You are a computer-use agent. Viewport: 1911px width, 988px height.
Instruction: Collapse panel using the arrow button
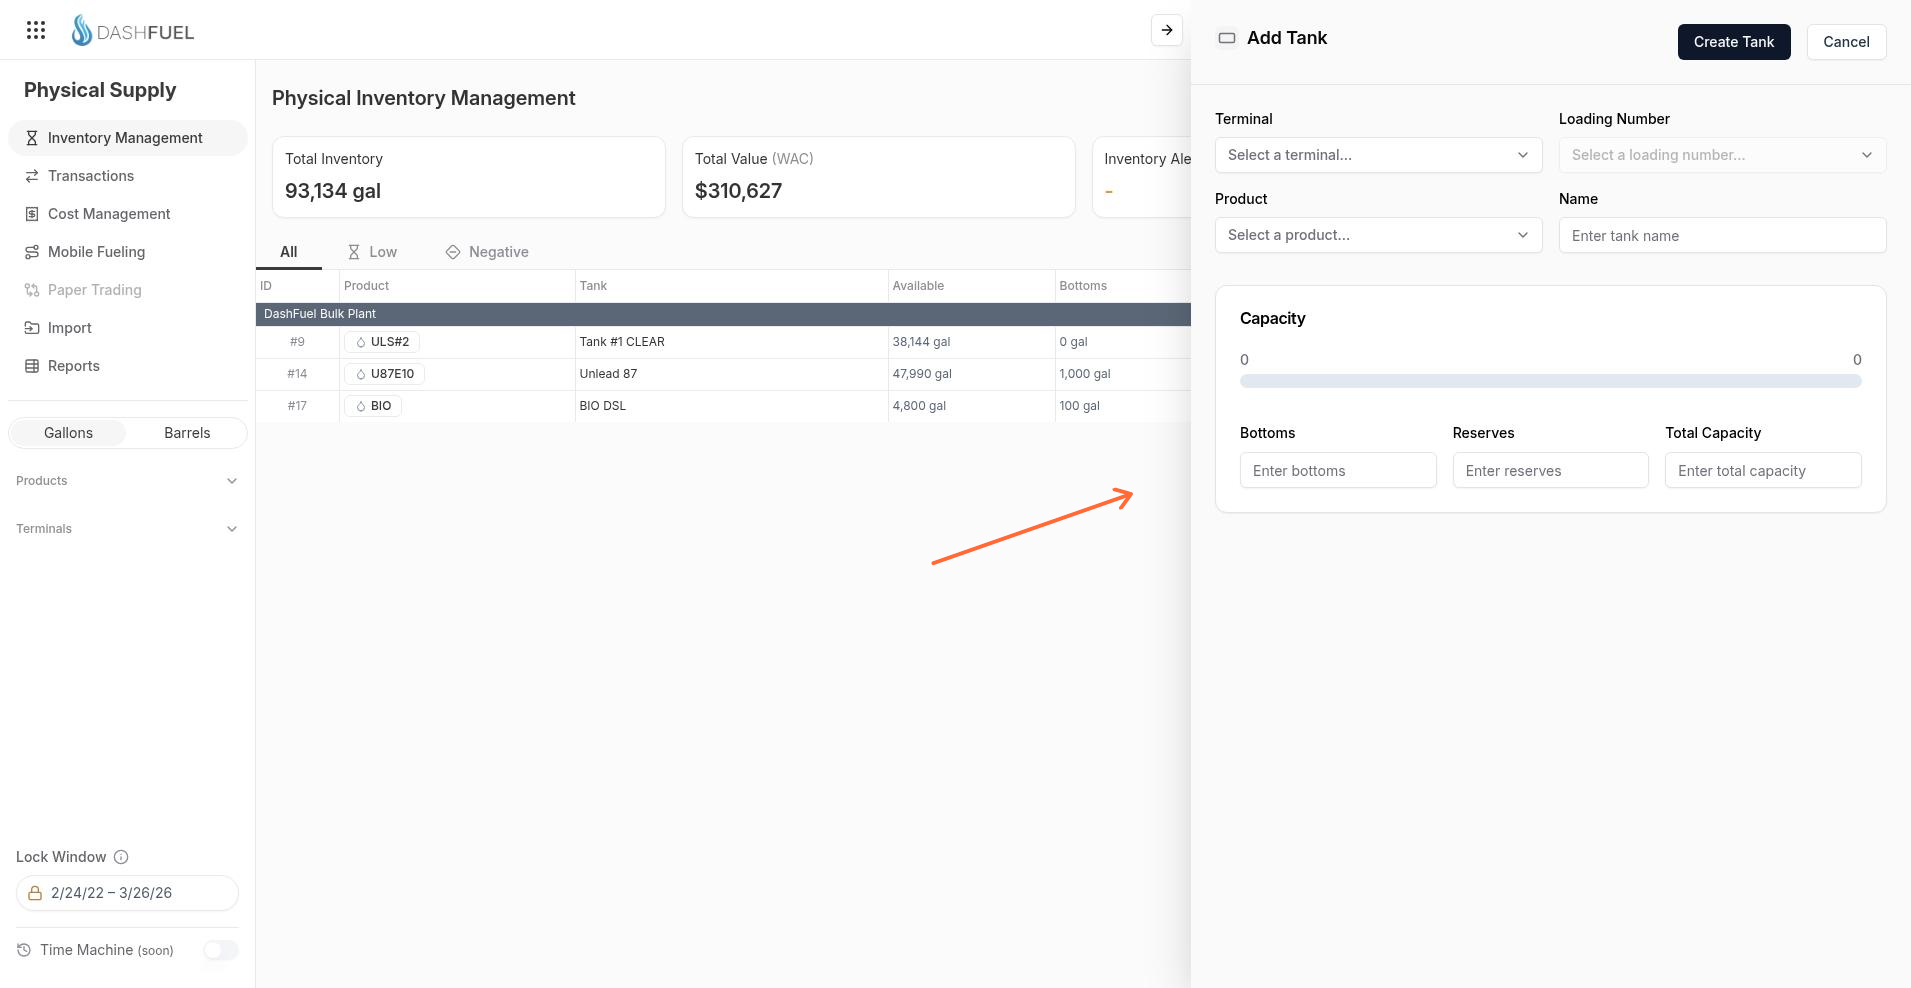(x=1167, y=30)
